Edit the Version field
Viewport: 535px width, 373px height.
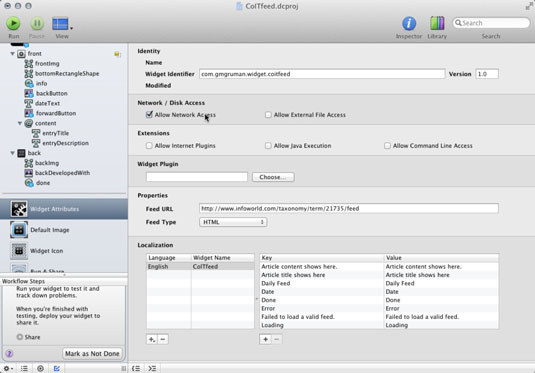[x=487, y=74]
